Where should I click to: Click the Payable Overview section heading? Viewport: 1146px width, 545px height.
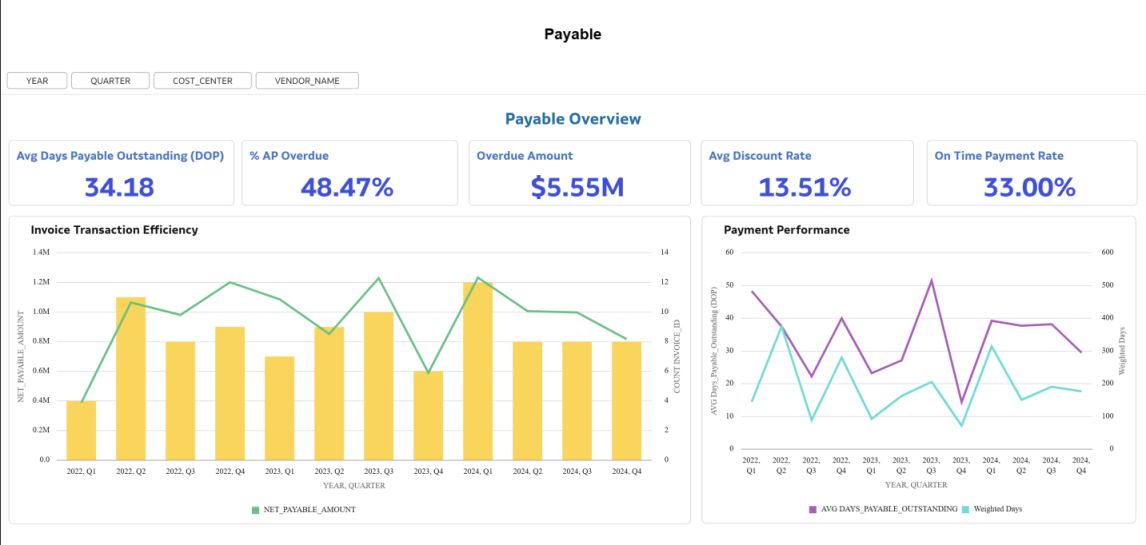(573, 119)
